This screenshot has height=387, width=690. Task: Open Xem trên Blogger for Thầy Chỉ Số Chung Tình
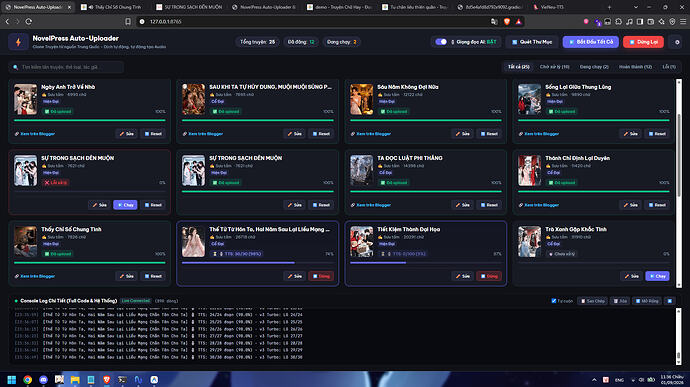(35, 276)
